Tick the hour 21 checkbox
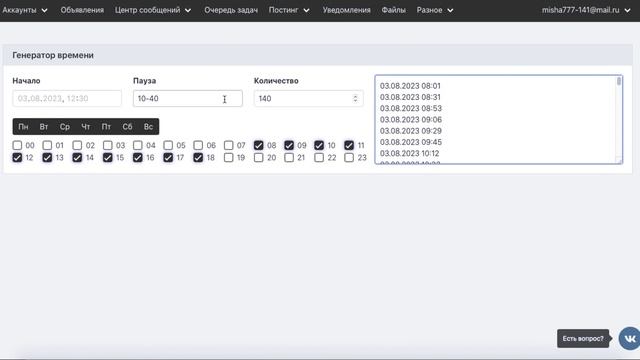The width and height of the screenshot is (640, 360). (x=289, y=158)
